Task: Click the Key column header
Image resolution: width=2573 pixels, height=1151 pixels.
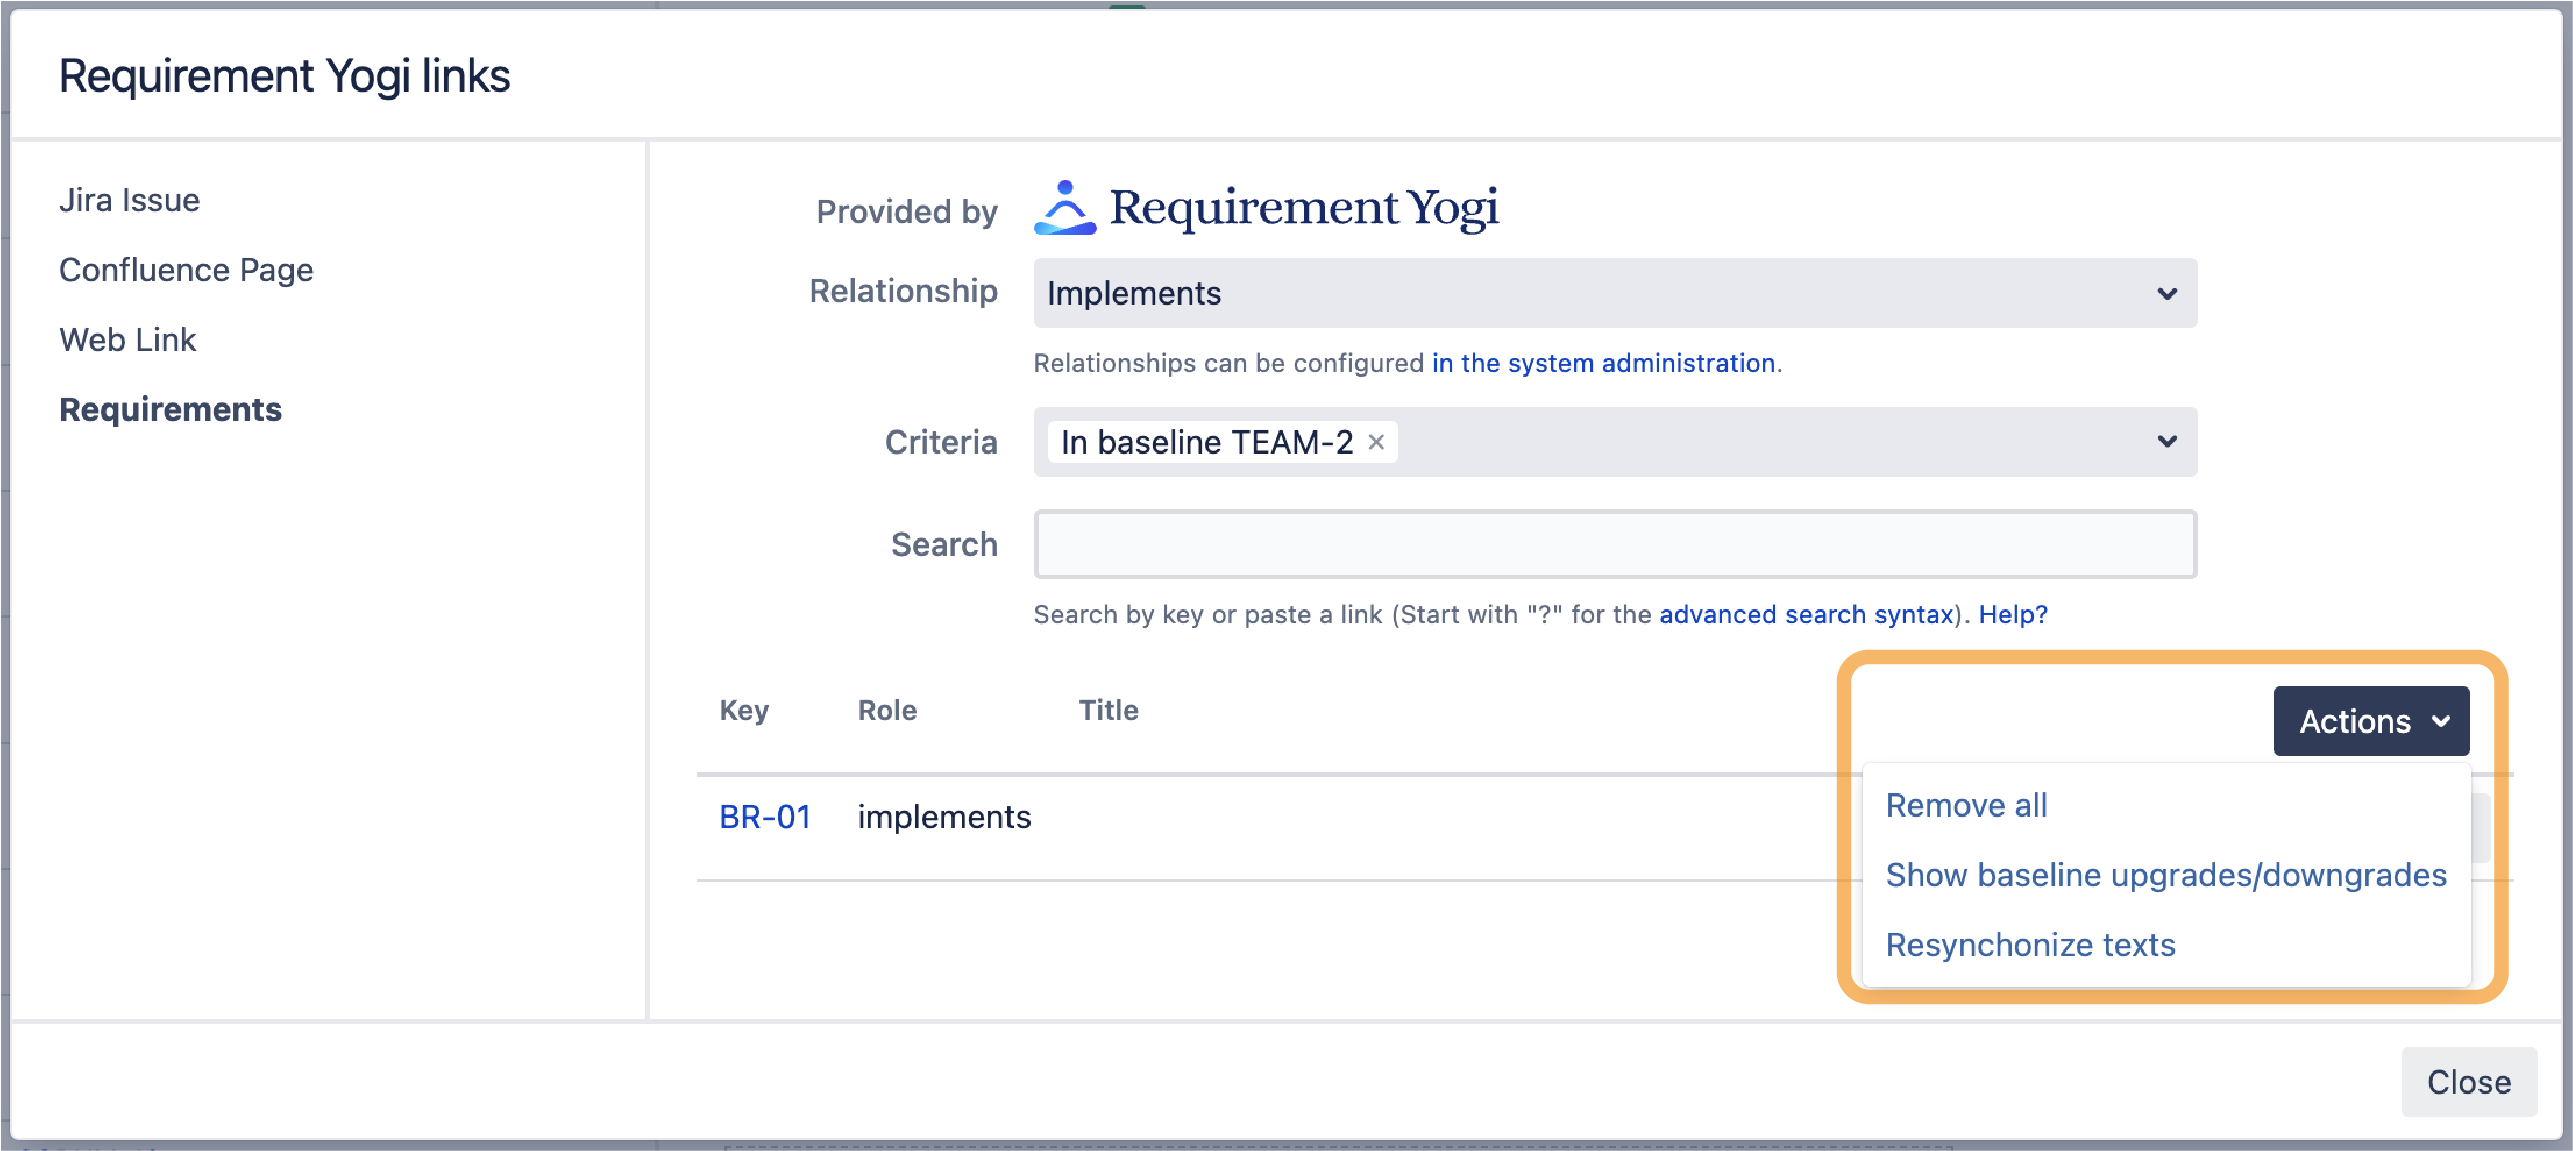Action: coord(744,710)
